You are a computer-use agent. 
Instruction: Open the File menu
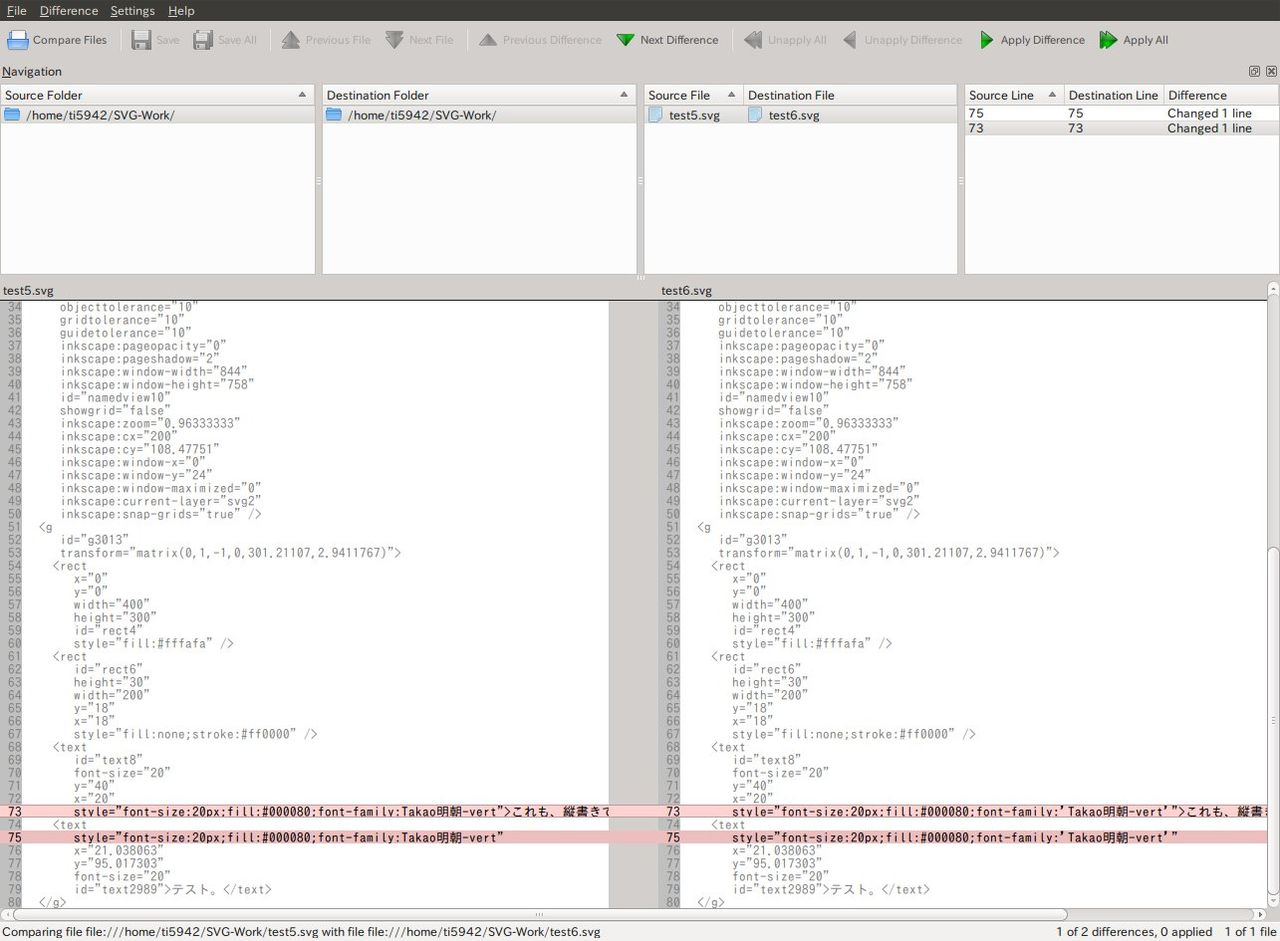[x=16, y=11]
